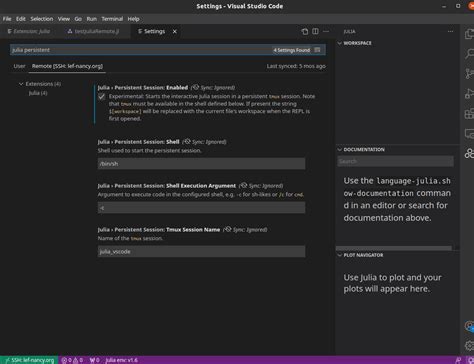This screenshot has height=364, width=474.
Task: Open Settings JSON file icon
Action: coord(305,31)
